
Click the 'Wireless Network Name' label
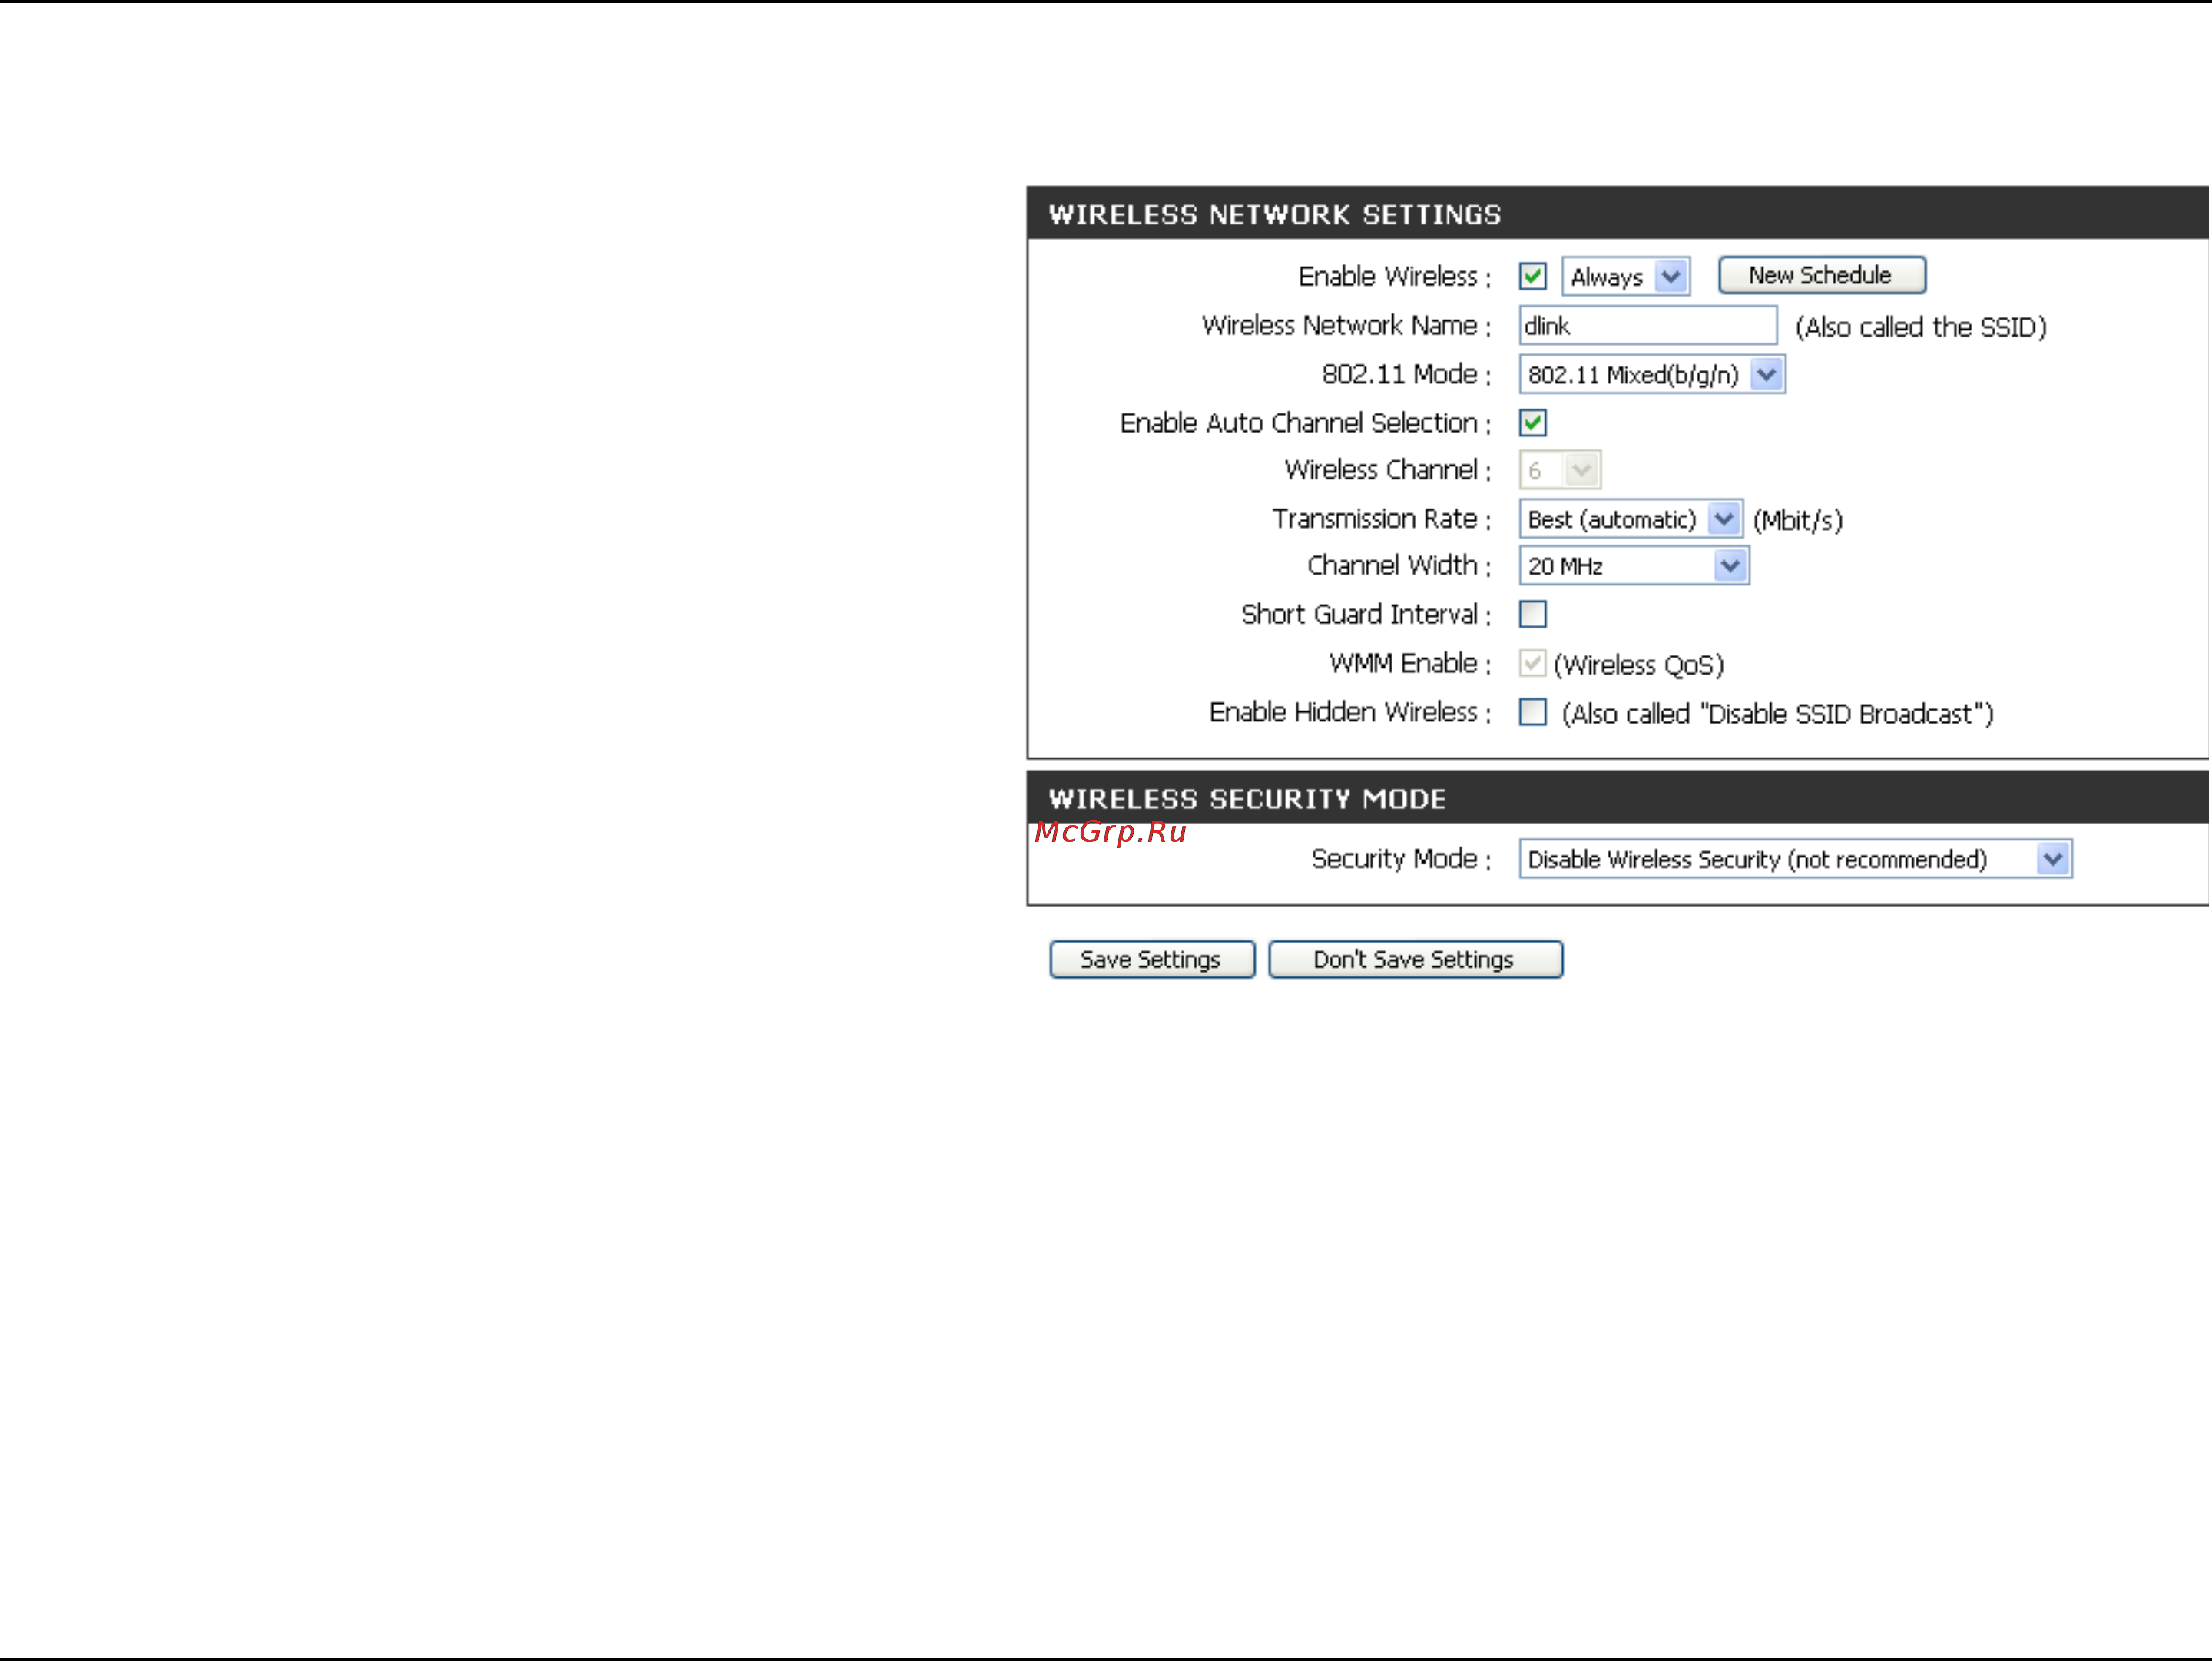pyautogui.click(x=1346, y=325)
